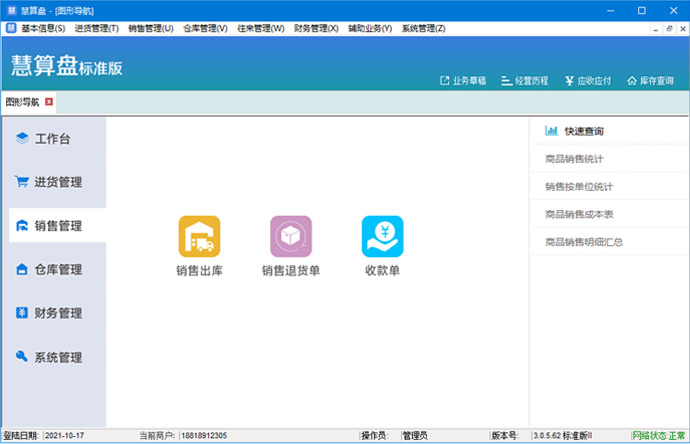The height and width of the screenshot is (444, 690).
Task: Open the 系统管理(Z) menu
Action: 424,28
